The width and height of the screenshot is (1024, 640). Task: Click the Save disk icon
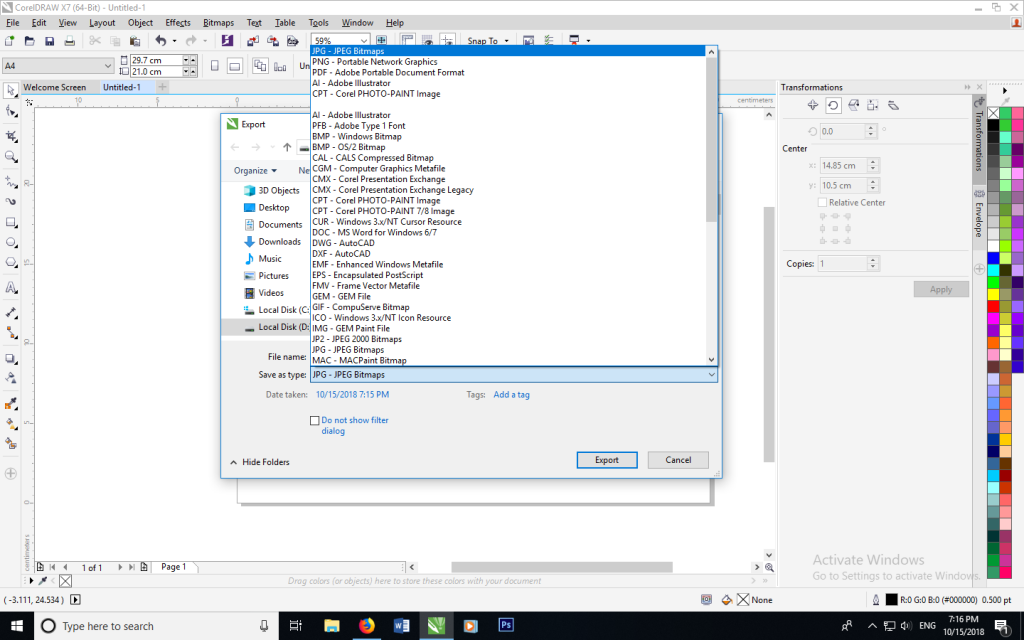point(49,40)
